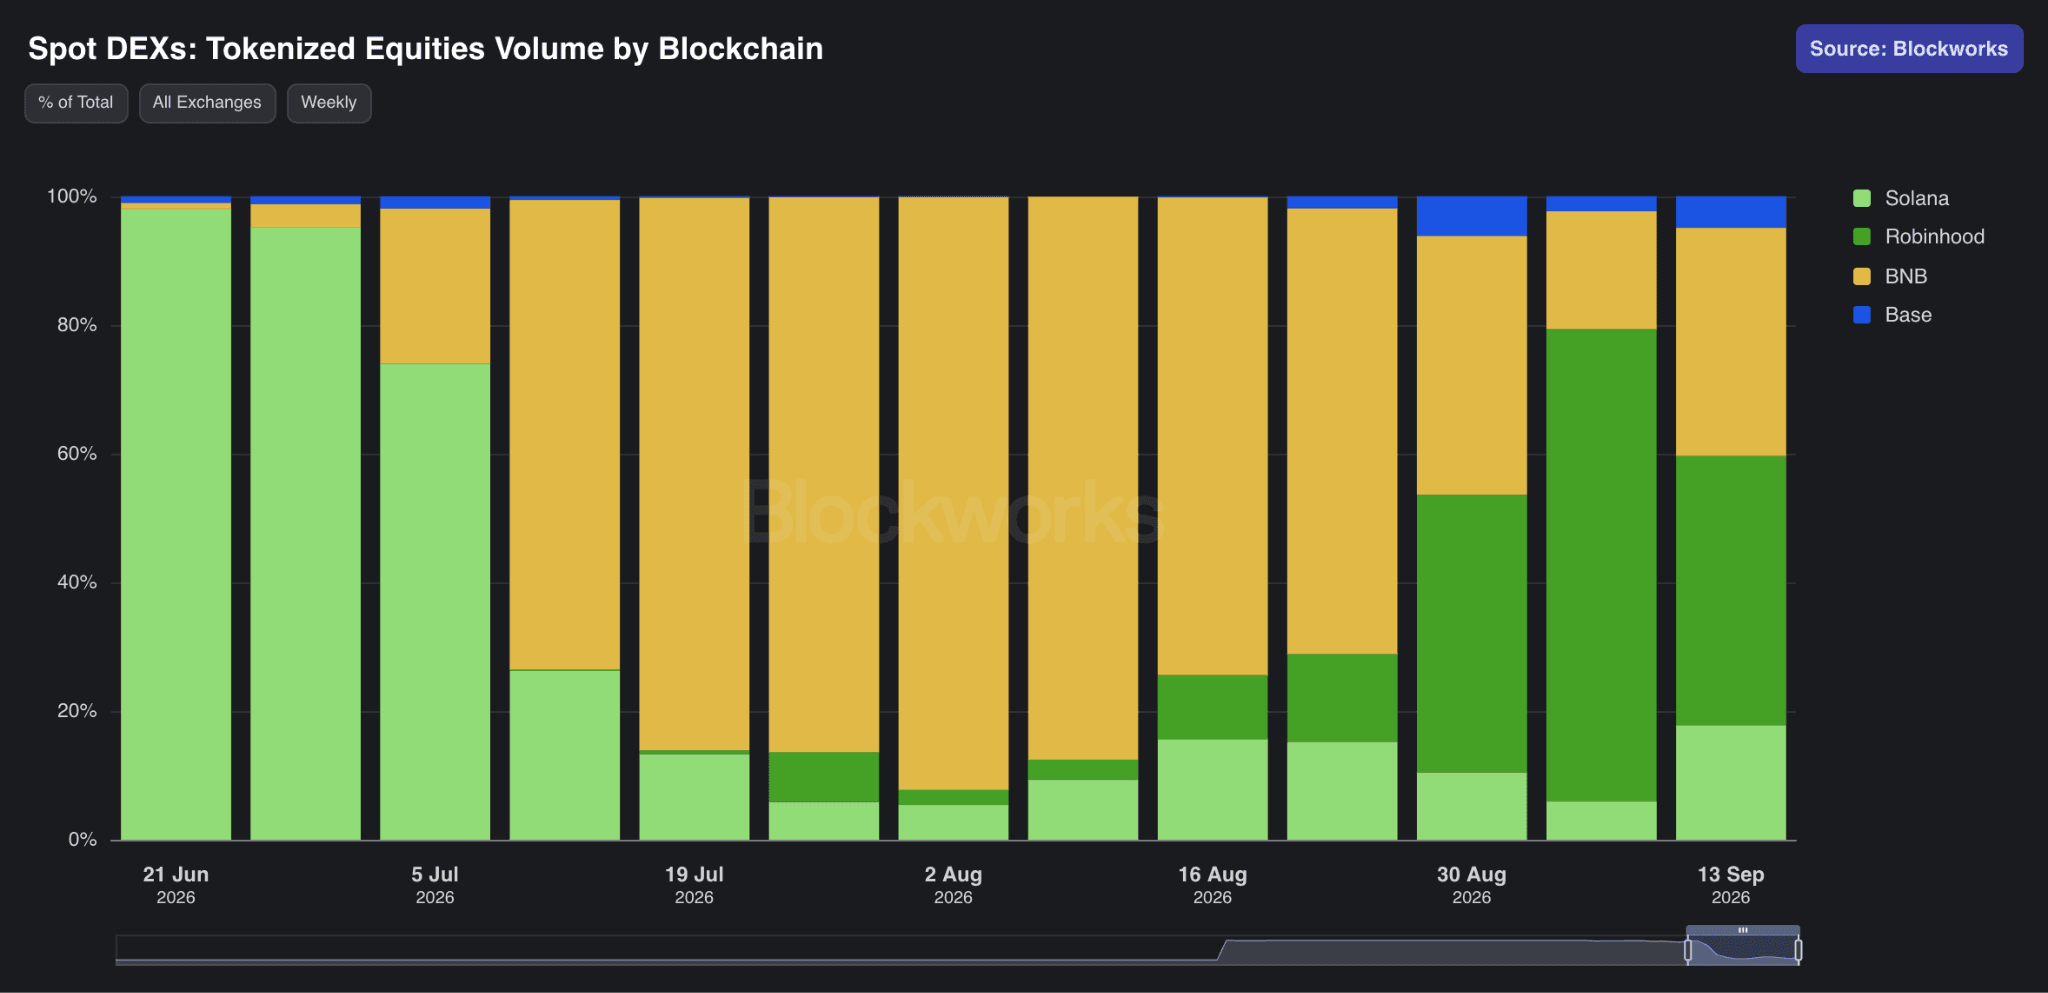Click the range selector grip icon

tap(1743, 930)
